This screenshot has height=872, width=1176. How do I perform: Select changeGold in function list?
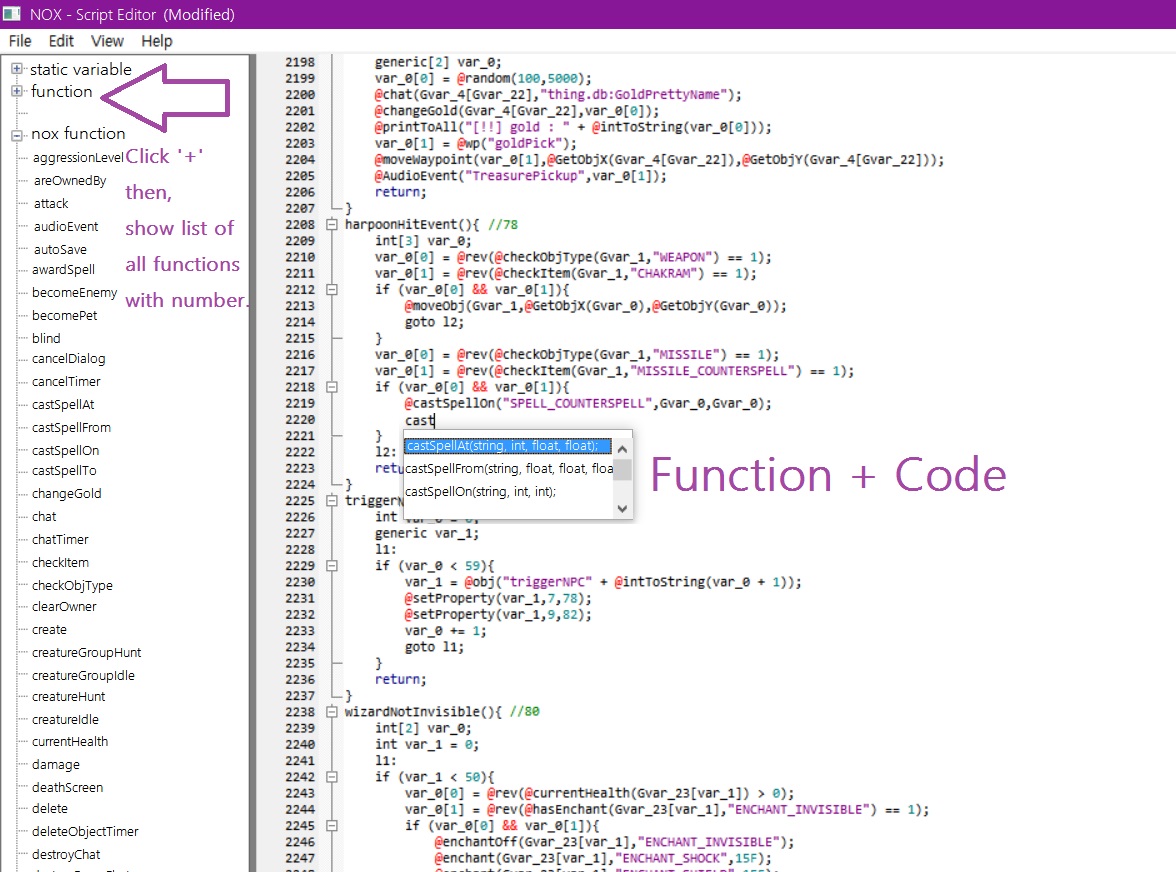[x=67, y=493]
